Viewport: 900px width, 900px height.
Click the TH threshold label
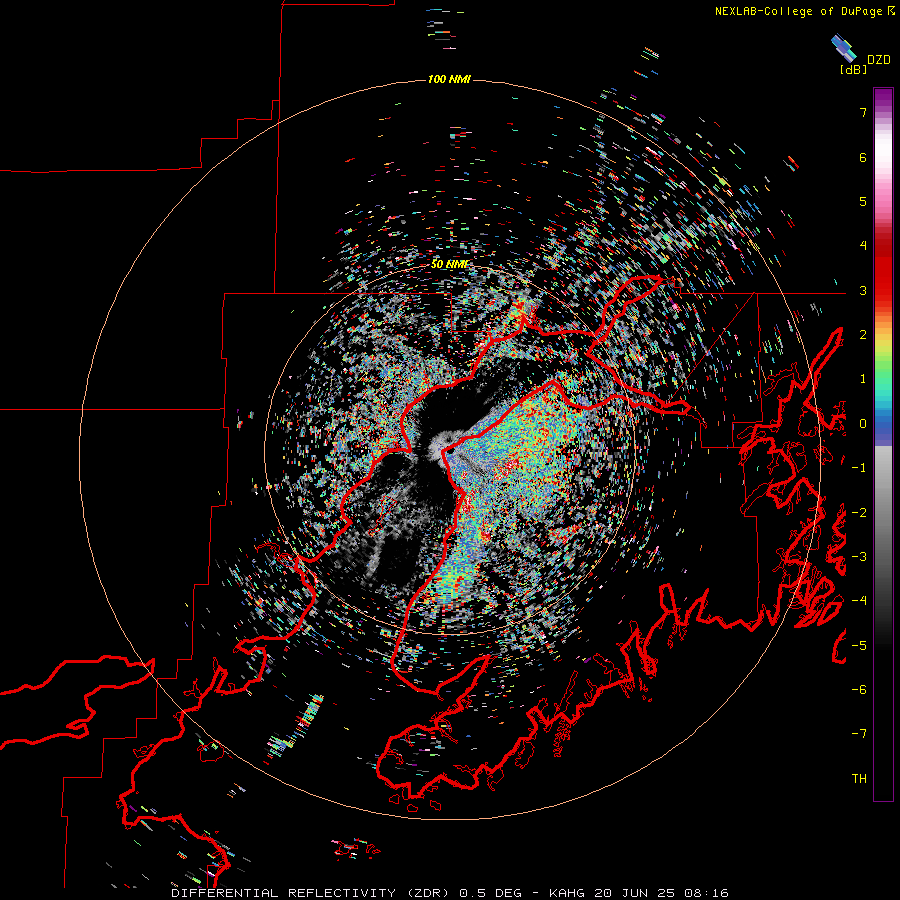tap(859, 779)
